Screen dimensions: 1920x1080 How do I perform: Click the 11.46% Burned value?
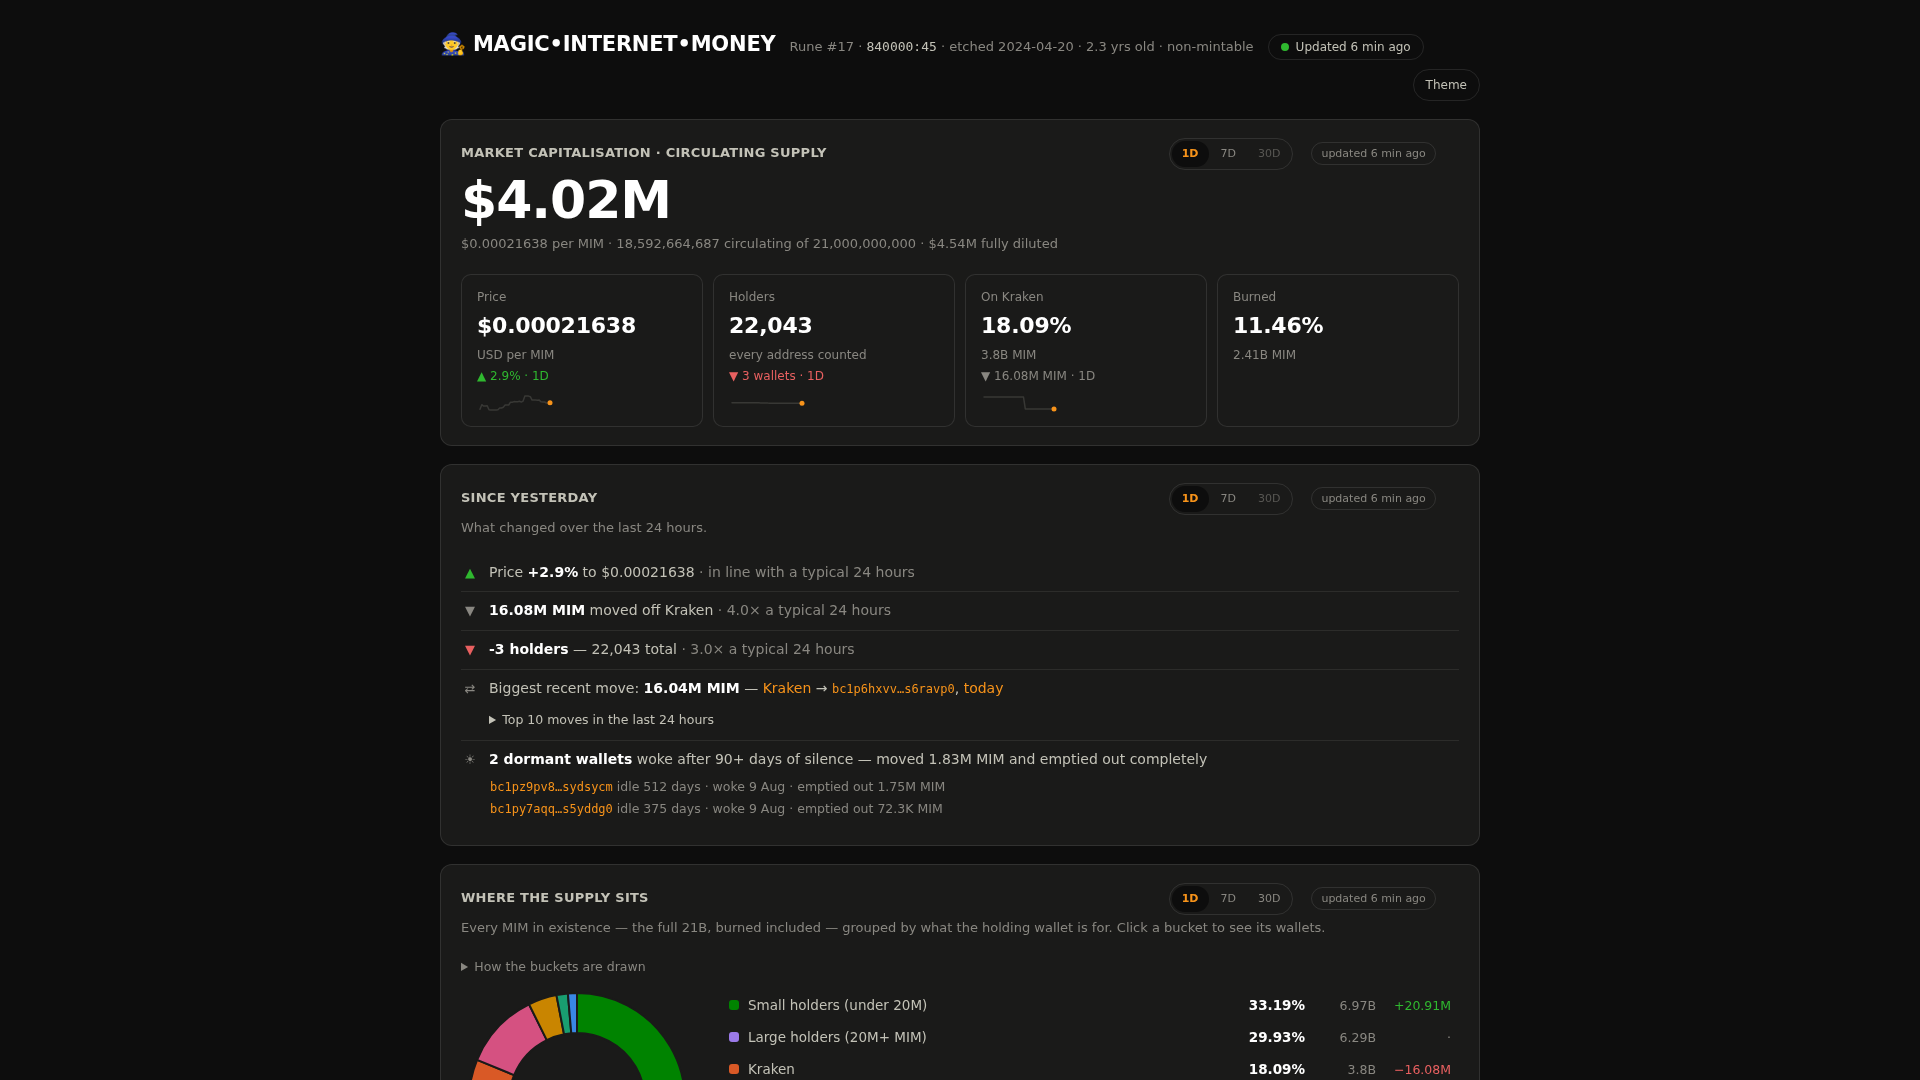click(1278, 326)
